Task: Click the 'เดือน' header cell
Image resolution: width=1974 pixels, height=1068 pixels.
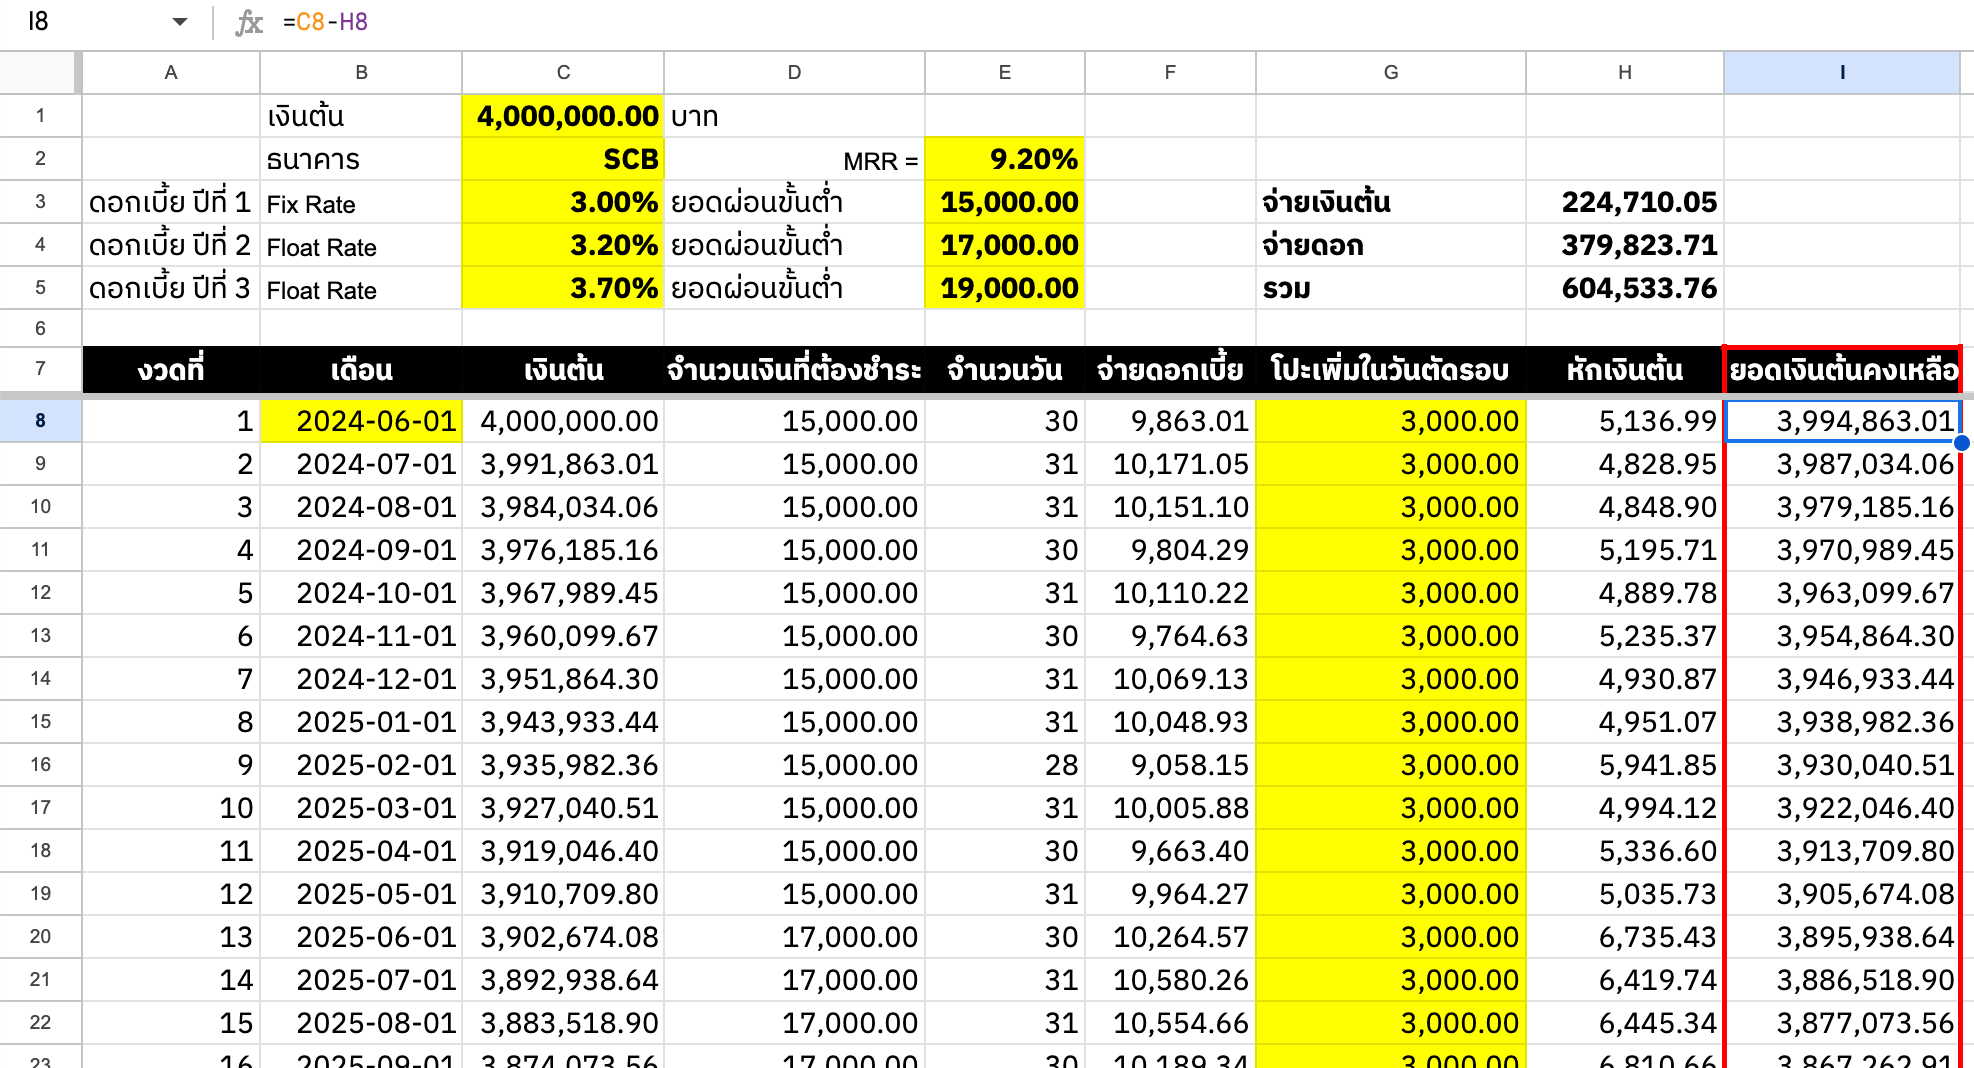Action: 361,370
